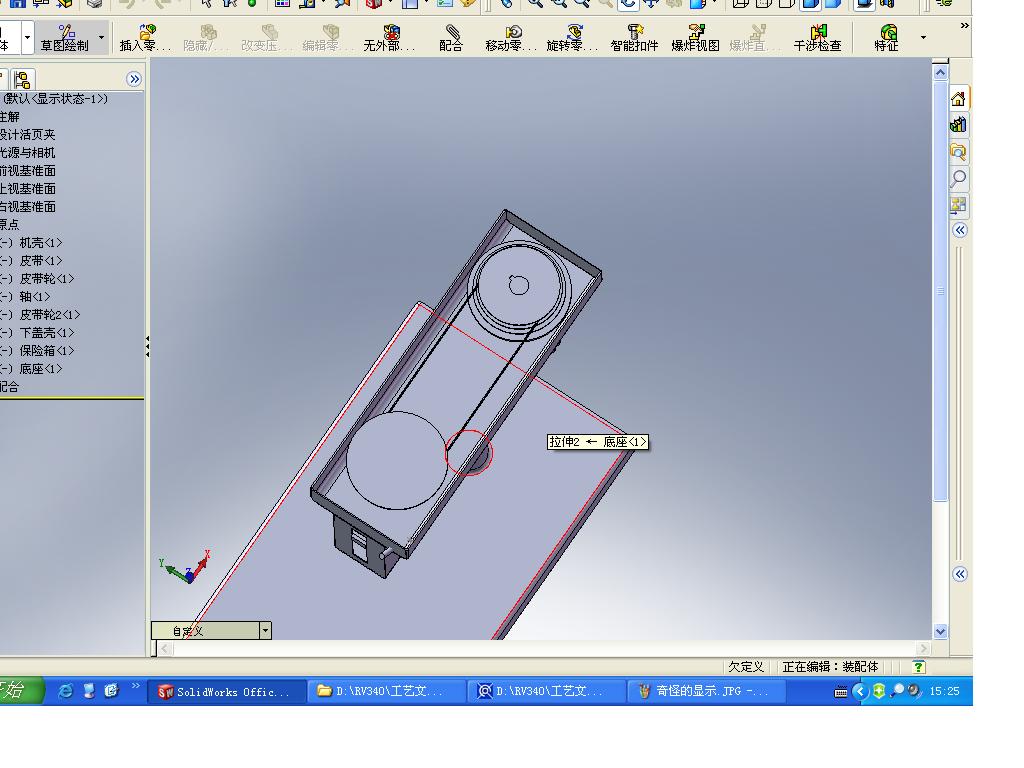This screenshot has height=768, width=1024.
Task: Select the 旋转零... rotate component tool
Action: click(572, 38)
